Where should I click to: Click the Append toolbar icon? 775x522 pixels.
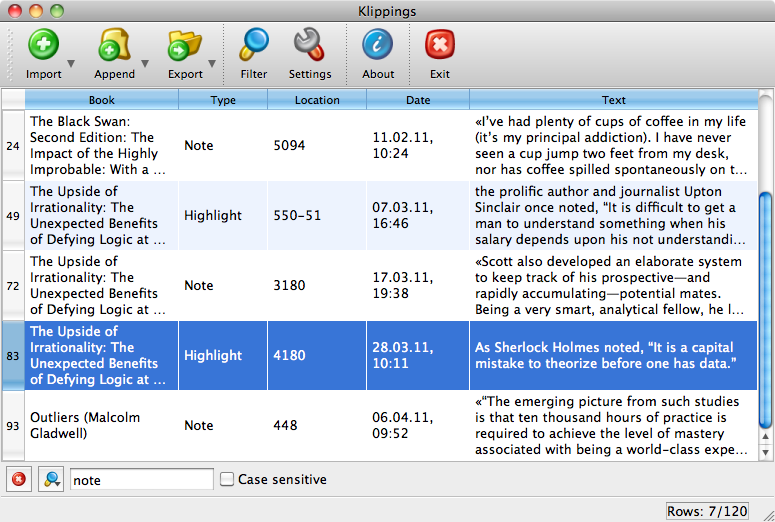114,44
